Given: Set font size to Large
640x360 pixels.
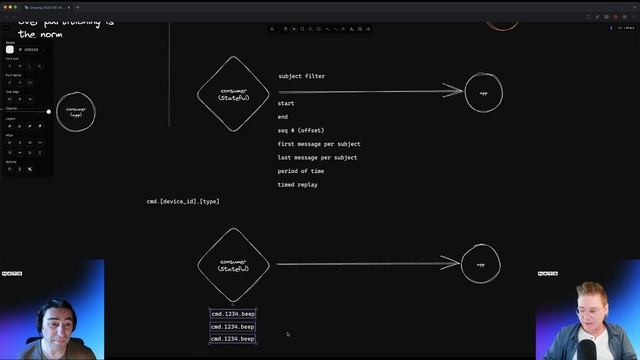Looking at the screenshot, I should click(30, 66).
